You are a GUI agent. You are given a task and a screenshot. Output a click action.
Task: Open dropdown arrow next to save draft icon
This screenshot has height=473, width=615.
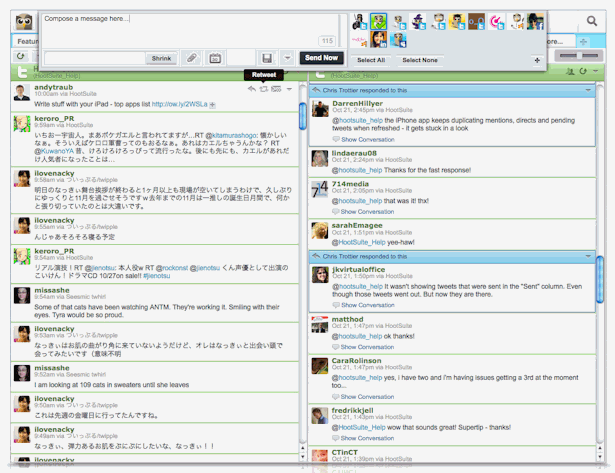pos(287,58)
